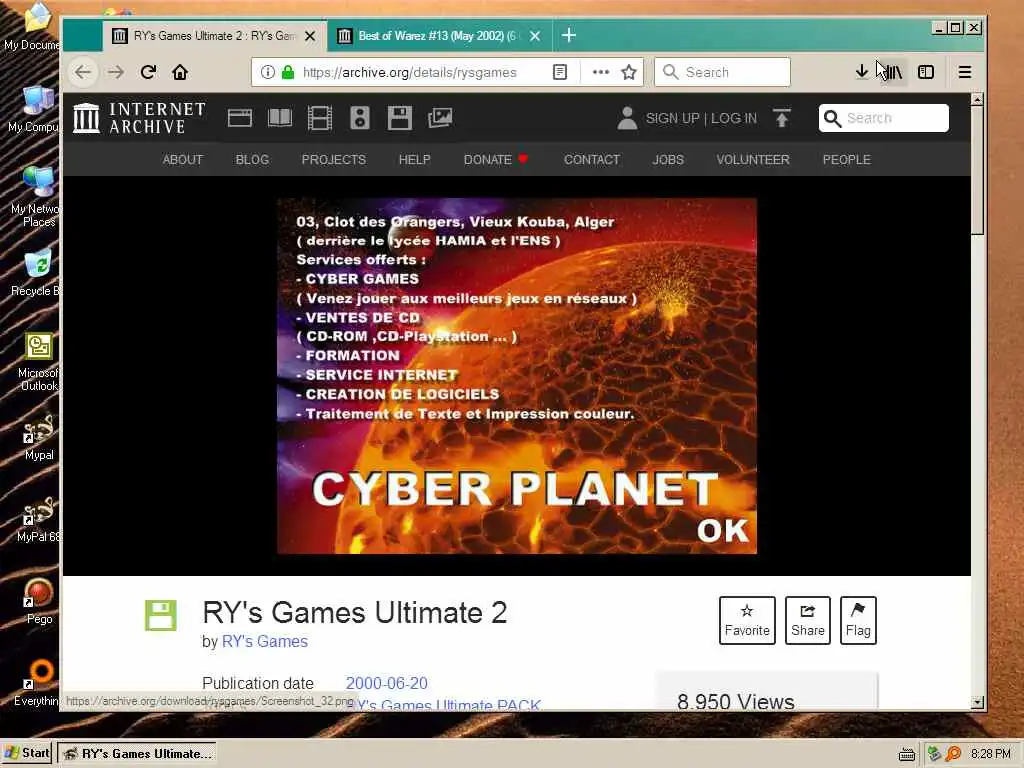
Task: Toggle the browser sidebar icon
Action: point(926,72)
